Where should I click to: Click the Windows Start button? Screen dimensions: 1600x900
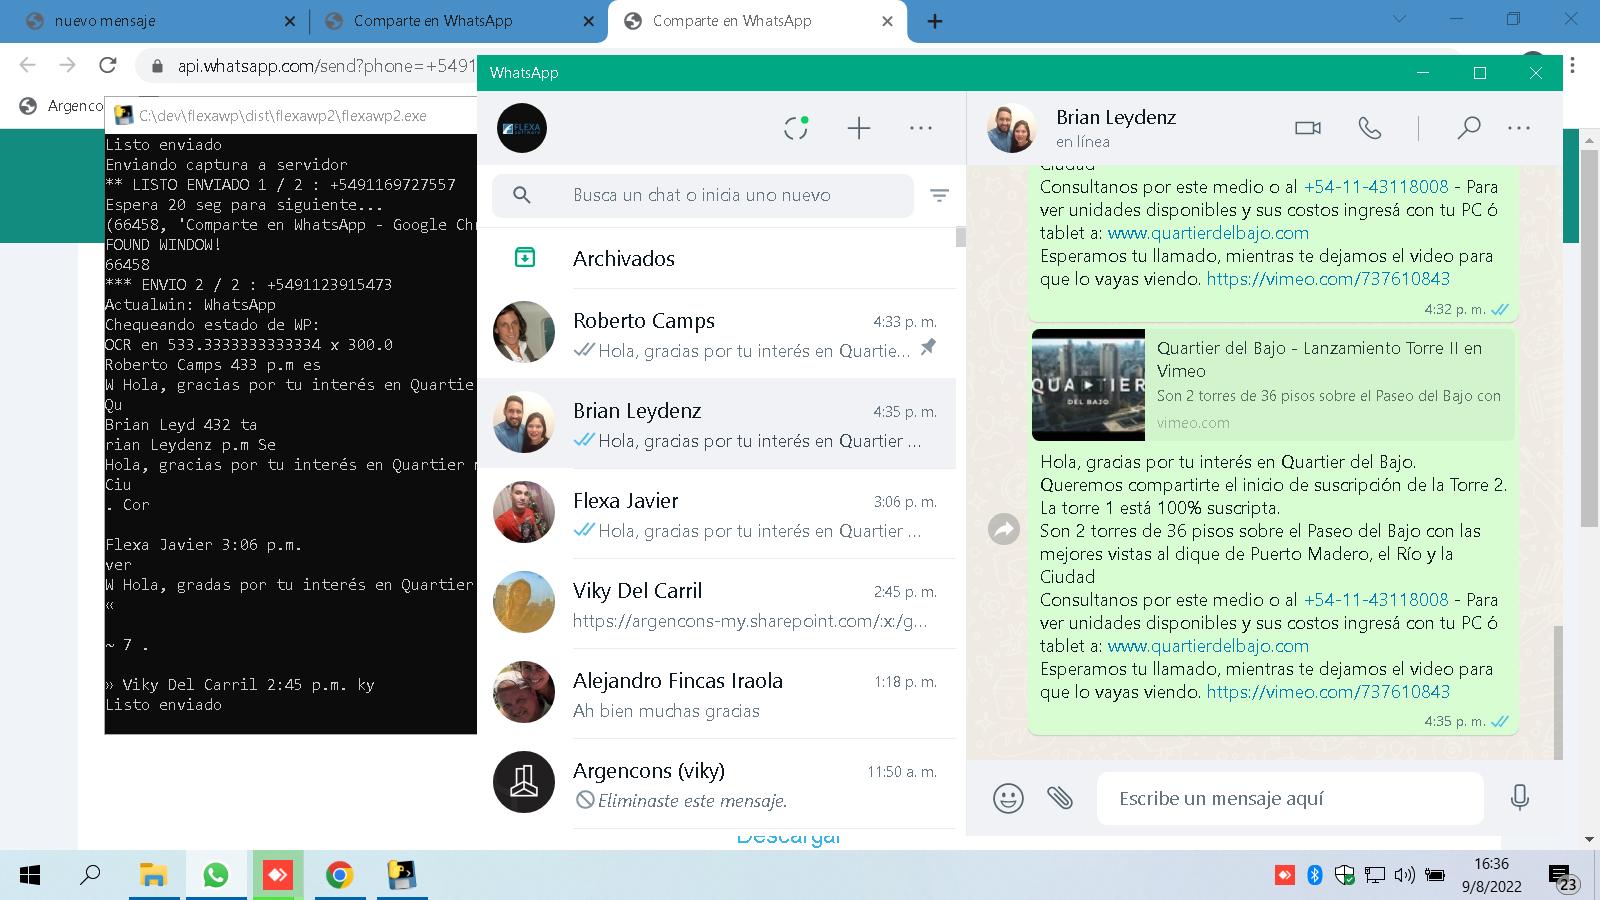30,876
